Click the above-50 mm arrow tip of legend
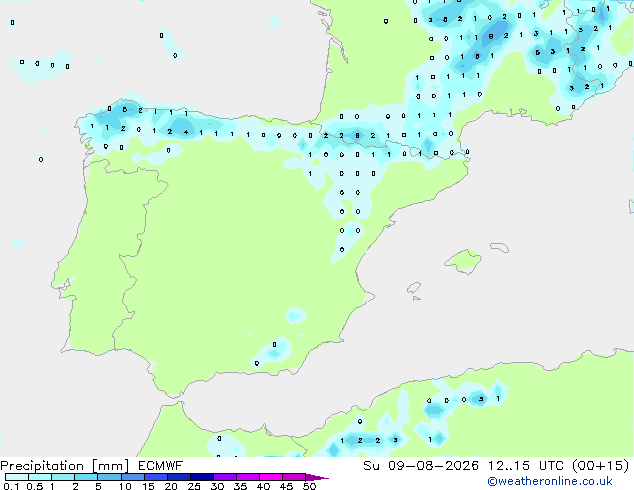Screen dimensions: 634x490 point(317,477)
